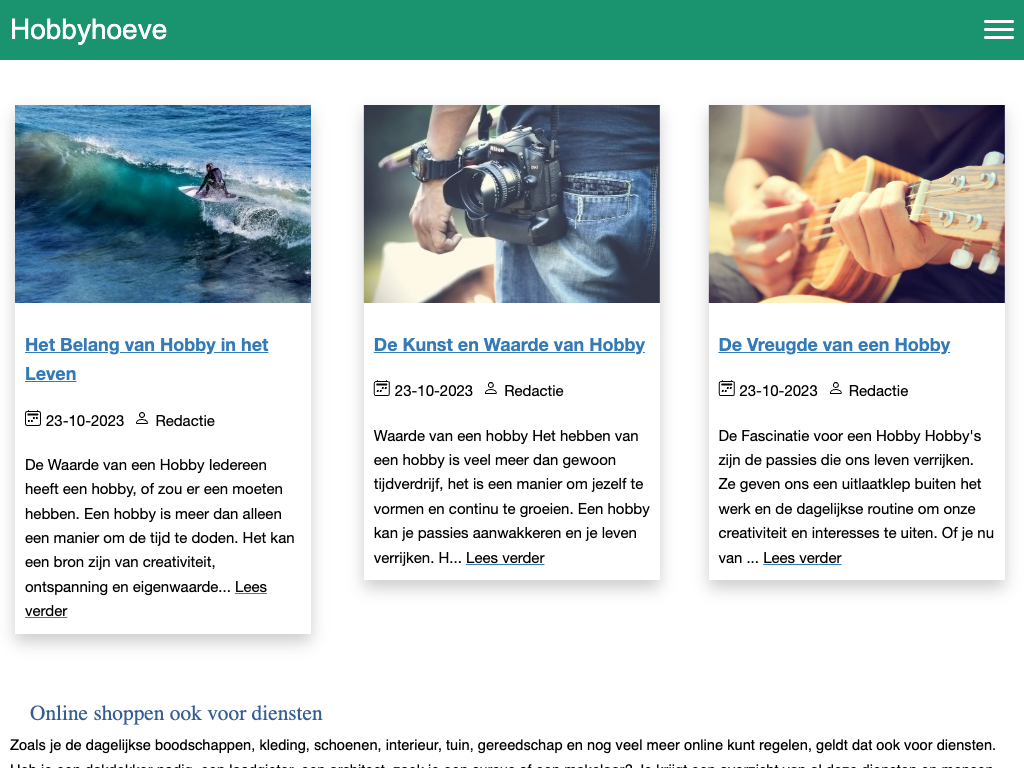Screen dimensions: 1024x768
Task: Click the ukulele guitar thumbnail
Action: 856,204
